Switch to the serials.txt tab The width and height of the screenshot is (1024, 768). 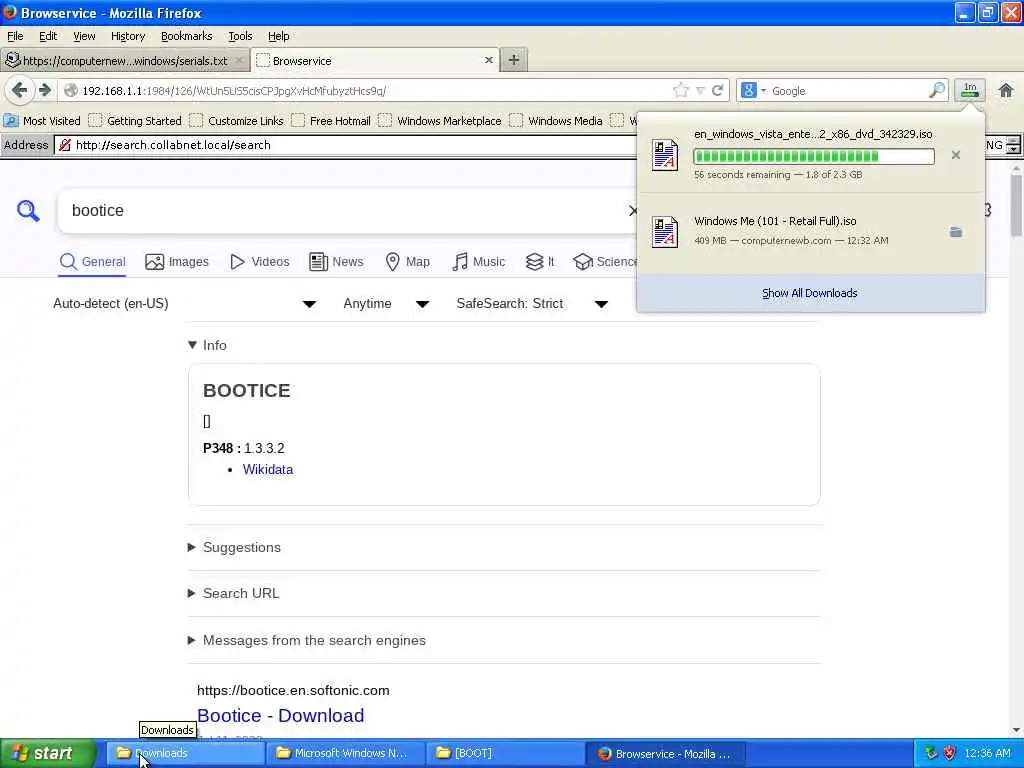point(124,60)
